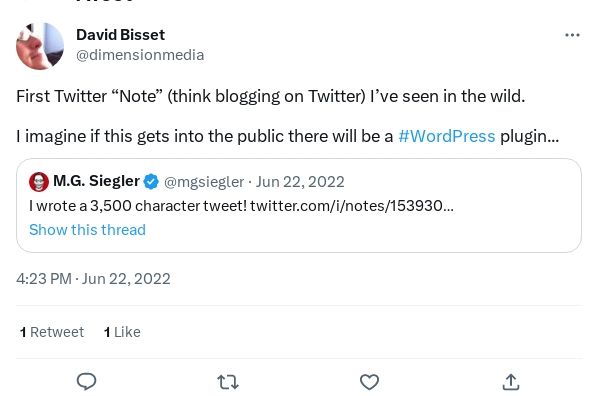Viewport: 598px width, 396px height.
Task: Click the David Bisset display name
Action: point(121,35)
